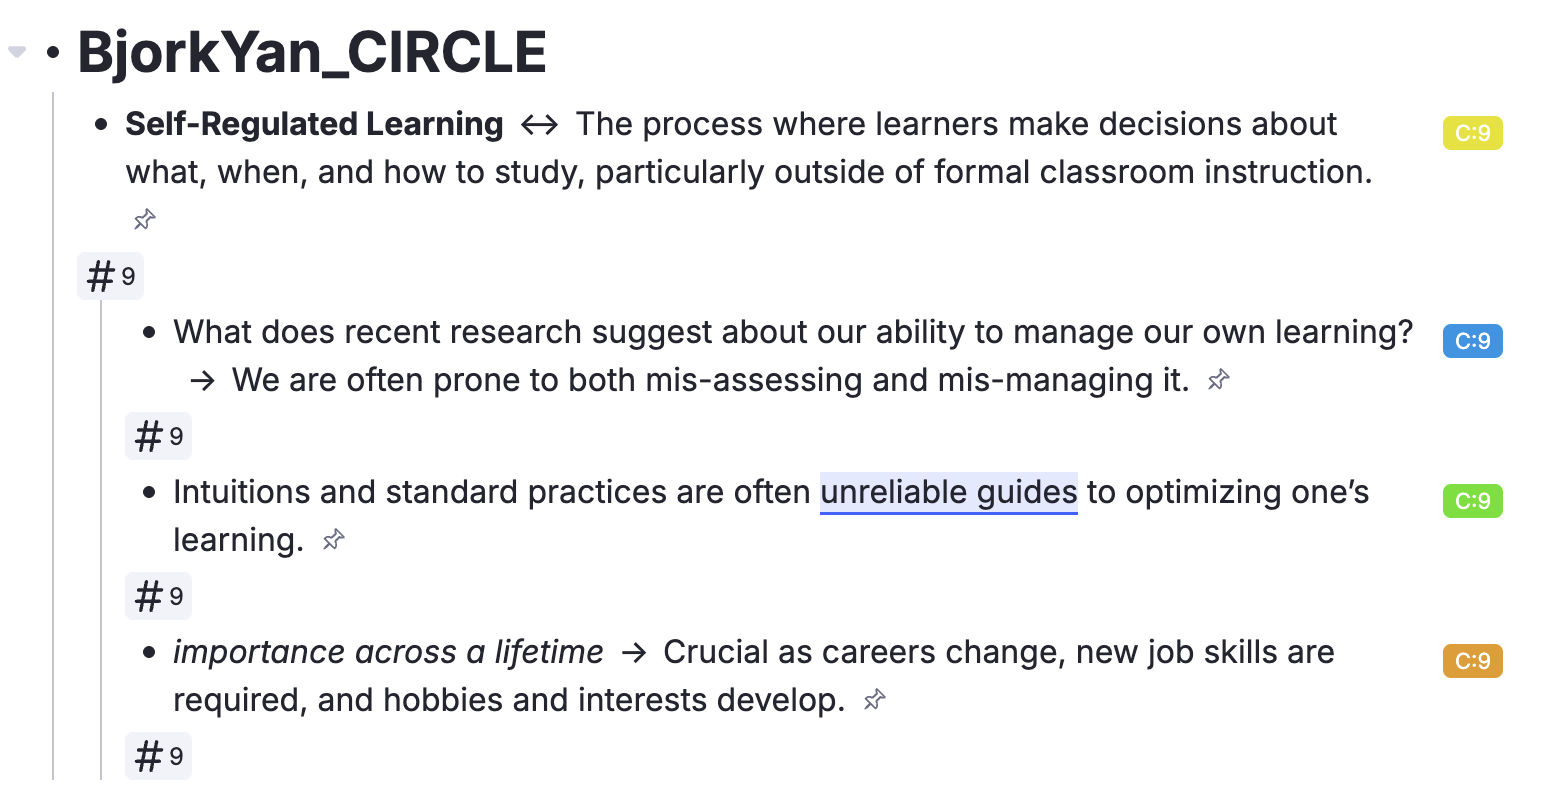
Task: Click the #9 tag below Self-Regulated Learning
Action: point(111,276)
